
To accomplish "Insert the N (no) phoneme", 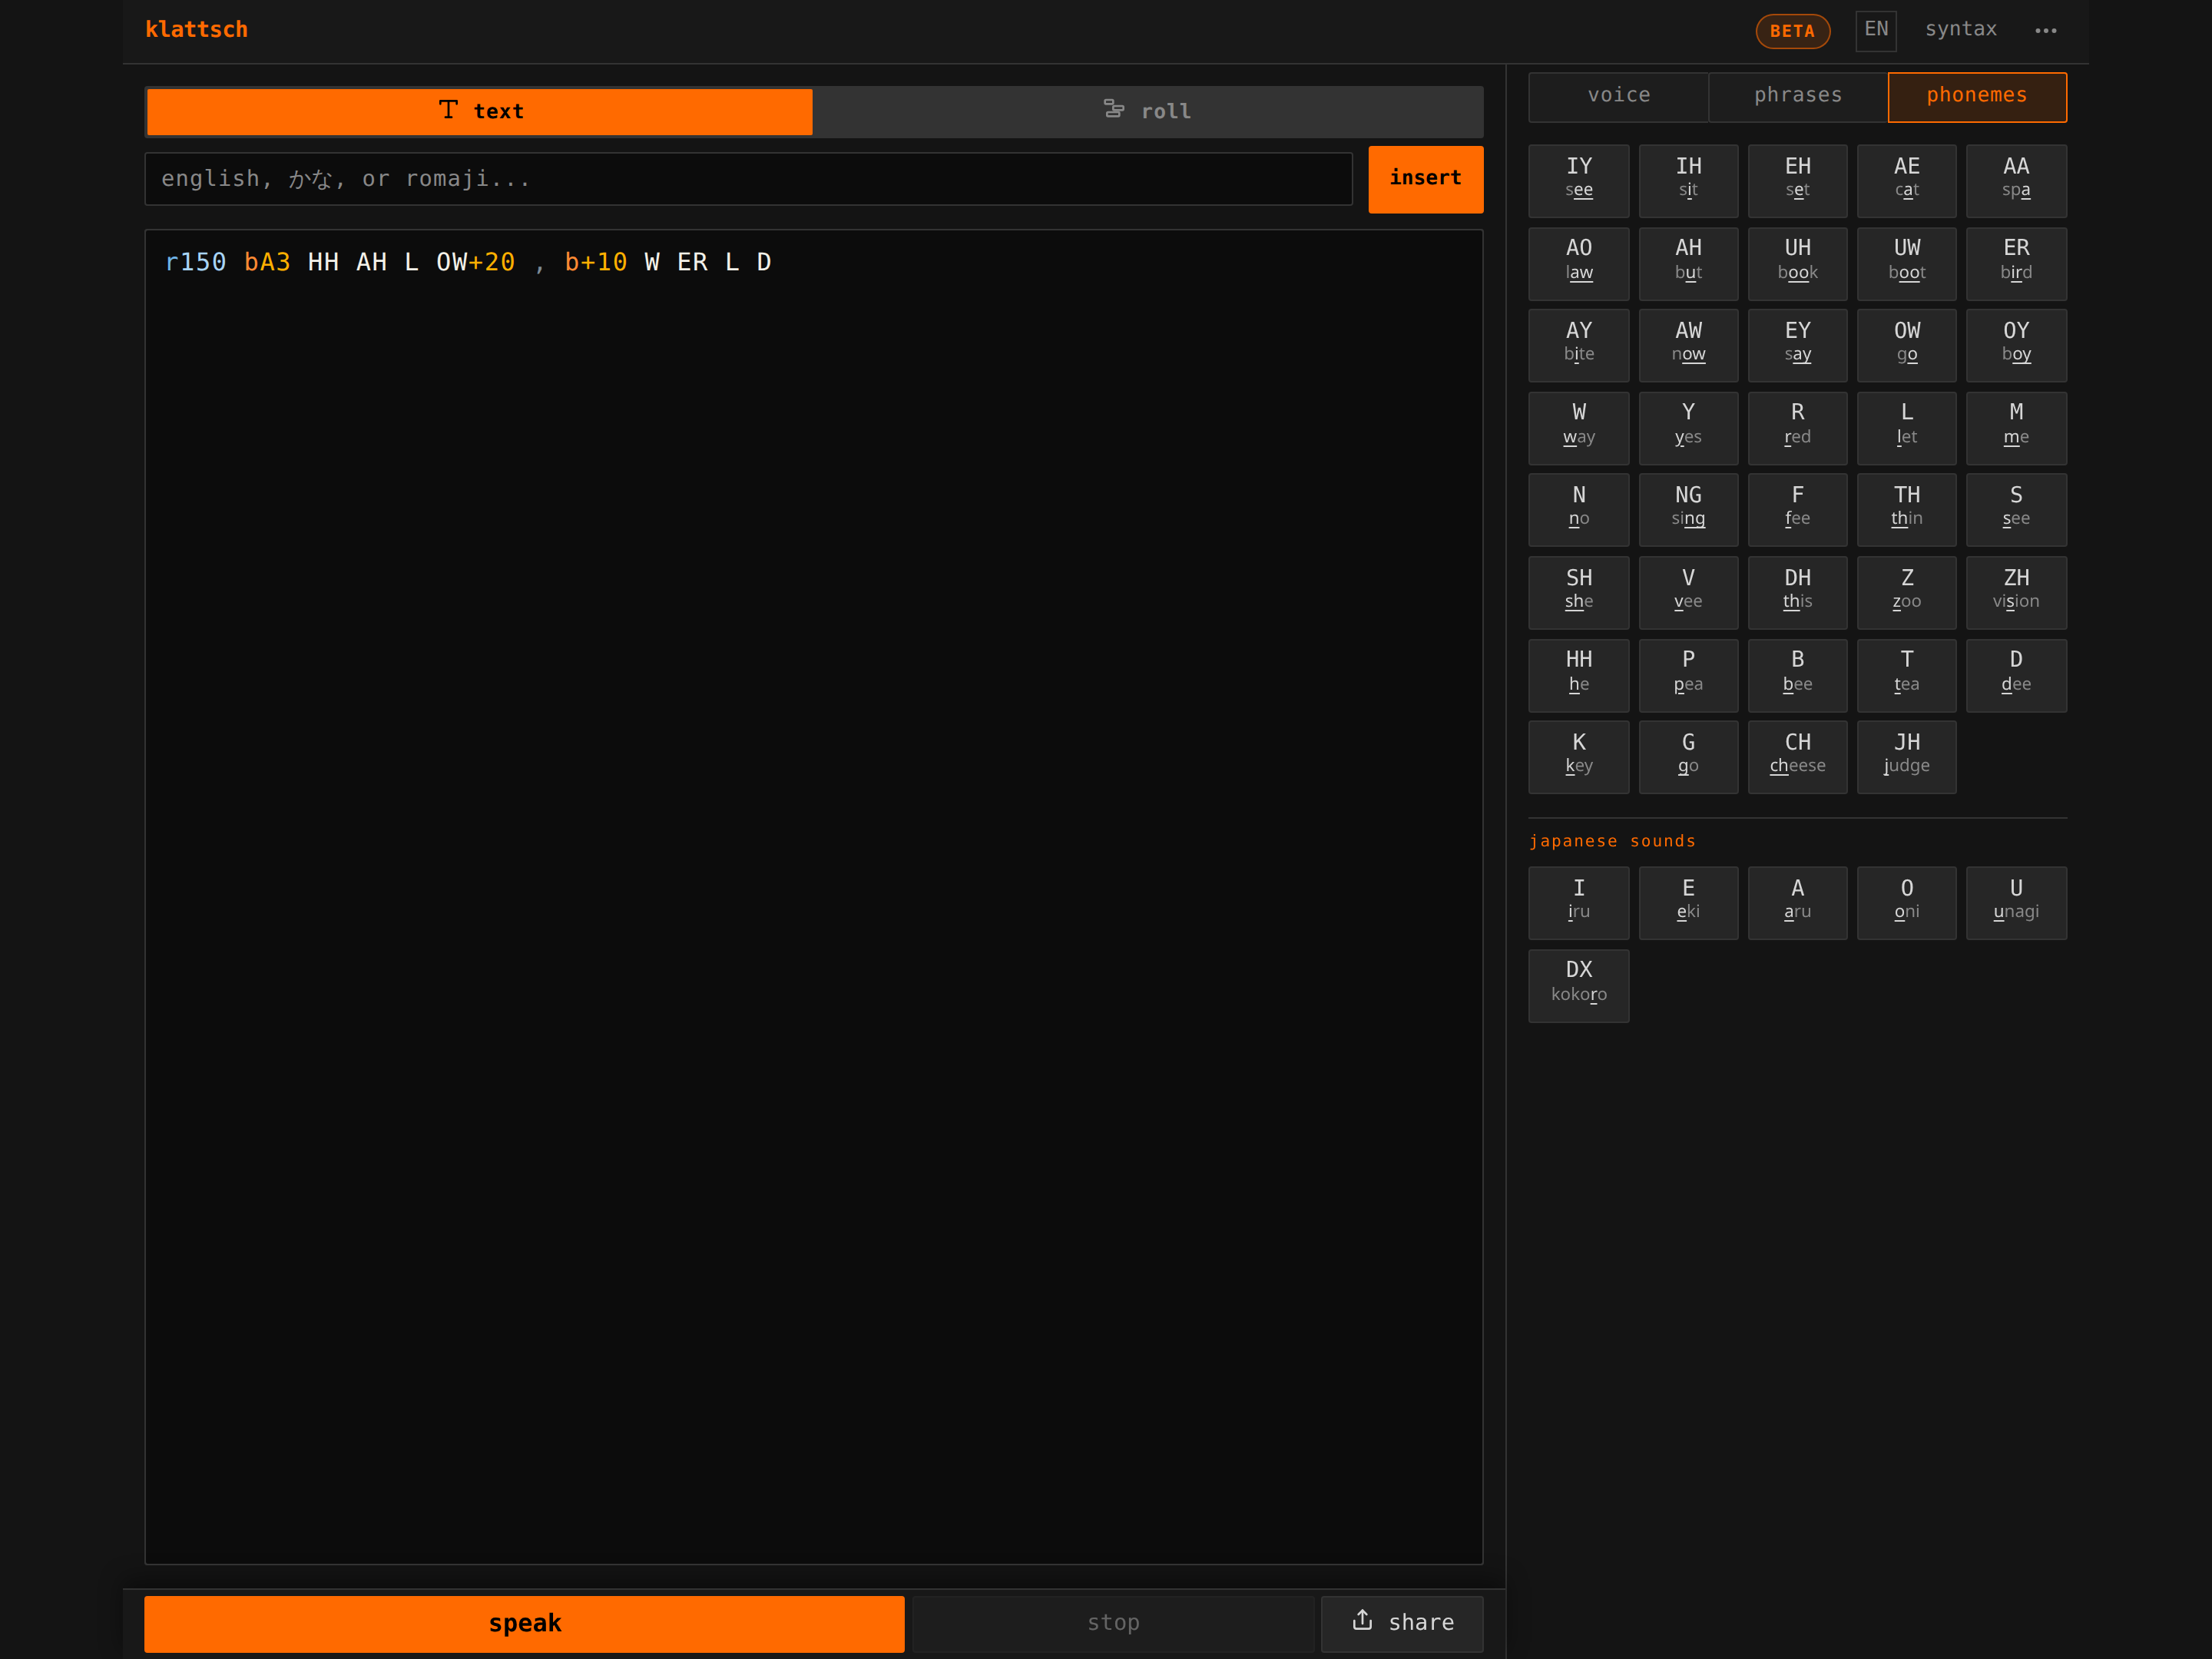I will point(1578,510).
